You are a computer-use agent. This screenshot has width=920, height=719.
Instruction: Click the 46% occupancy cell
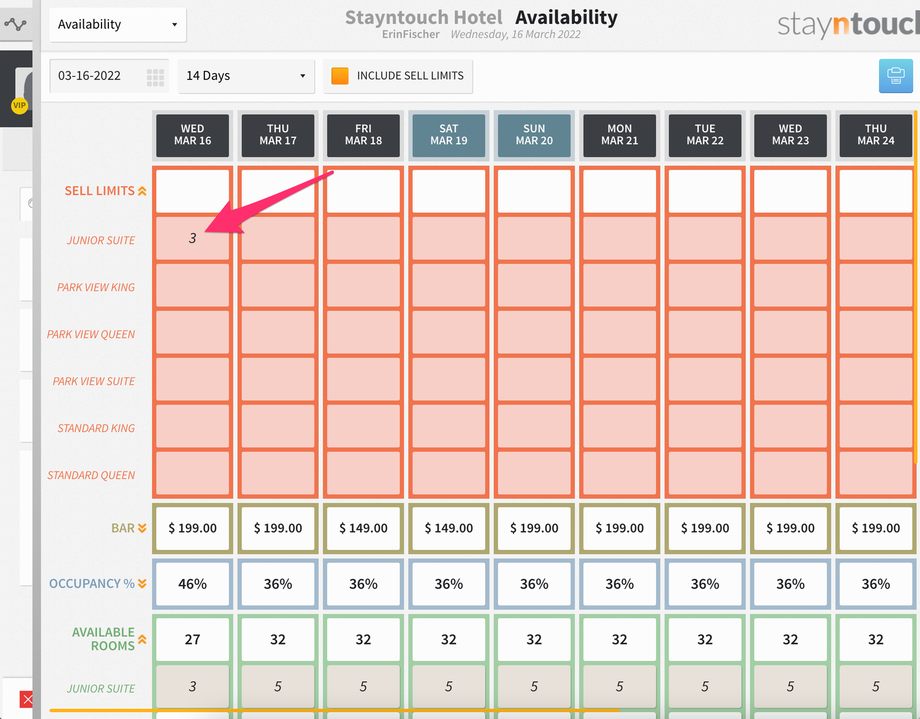[x=192, y=584]
